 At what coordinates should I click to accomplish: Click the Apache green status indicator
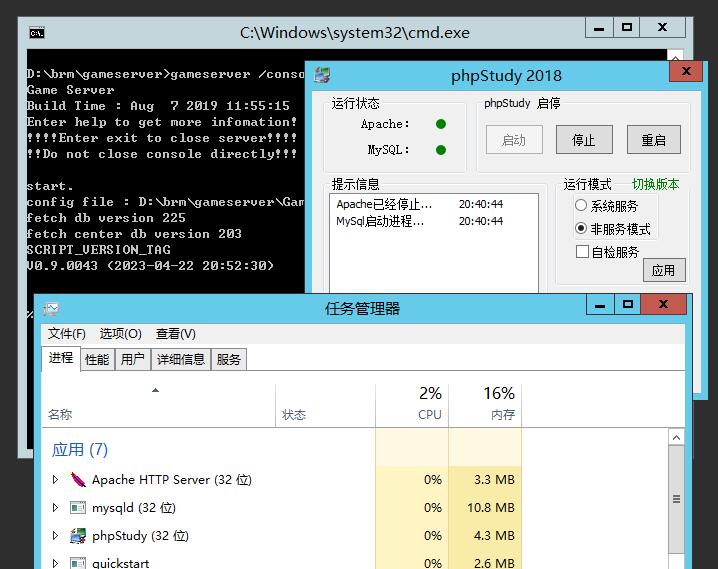coord(441,124)
